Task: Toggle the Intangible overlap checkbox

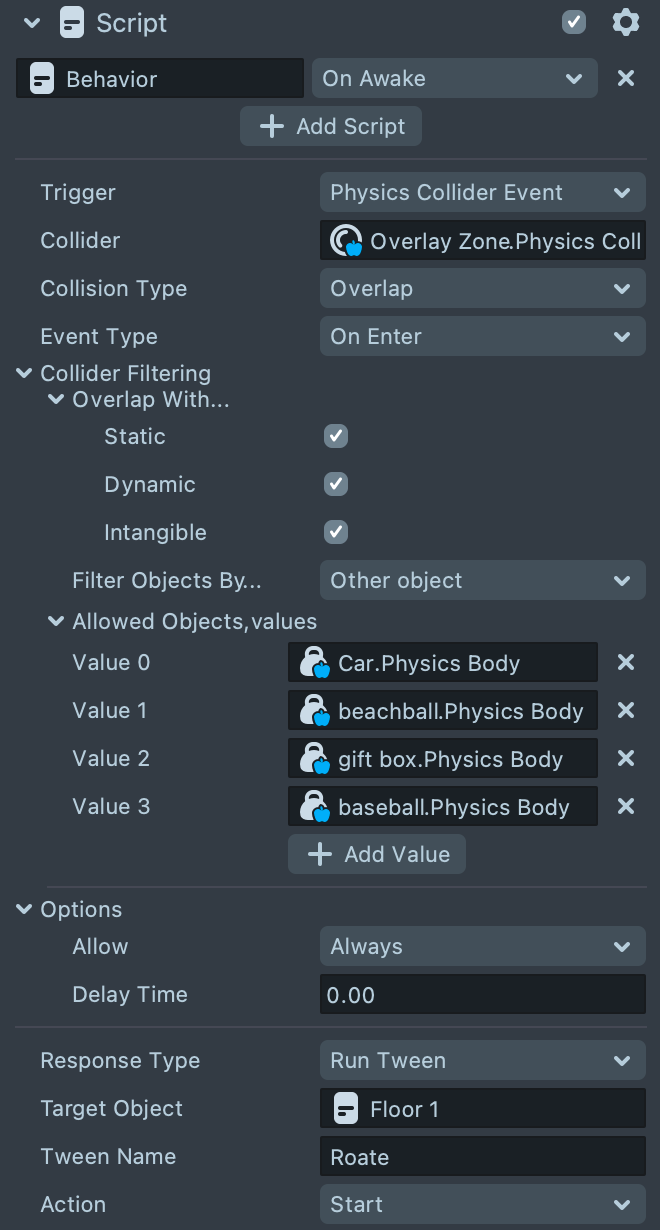Action: 336,532
